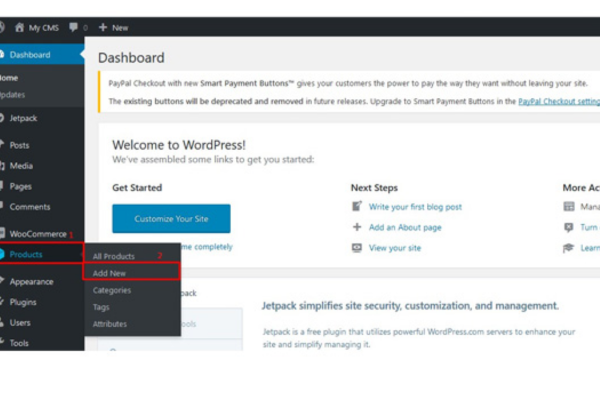Click the comment-off icon beside Turn
This screenshot has height=400, width=600.
569,227
